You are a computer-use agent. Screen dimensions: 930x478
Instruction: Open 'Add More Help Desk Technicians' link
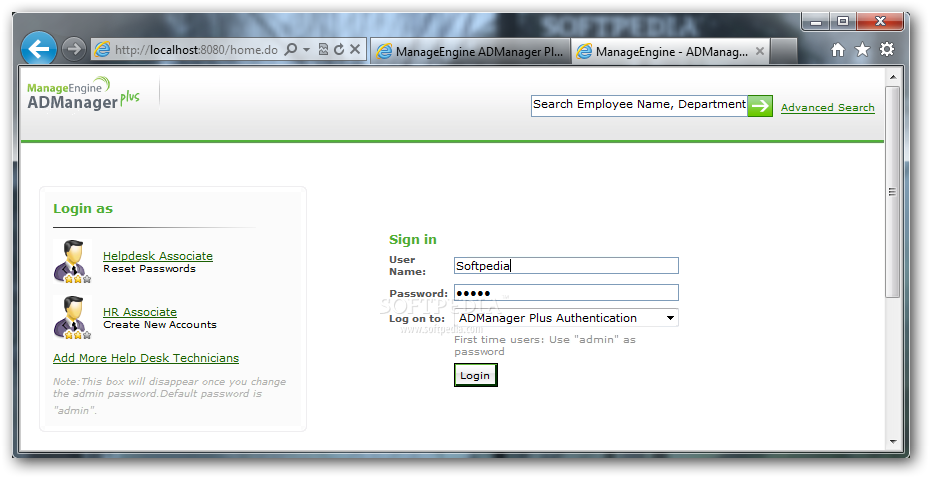point(146,358)
